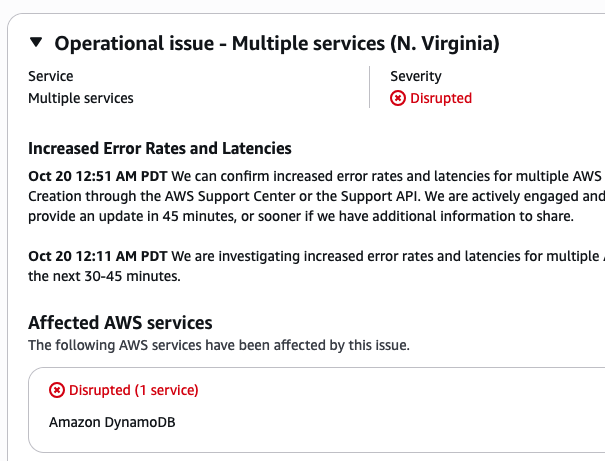Click the Disrupted severity status text
The height and width of the screenshot is (461, 605).
point(440,98)
